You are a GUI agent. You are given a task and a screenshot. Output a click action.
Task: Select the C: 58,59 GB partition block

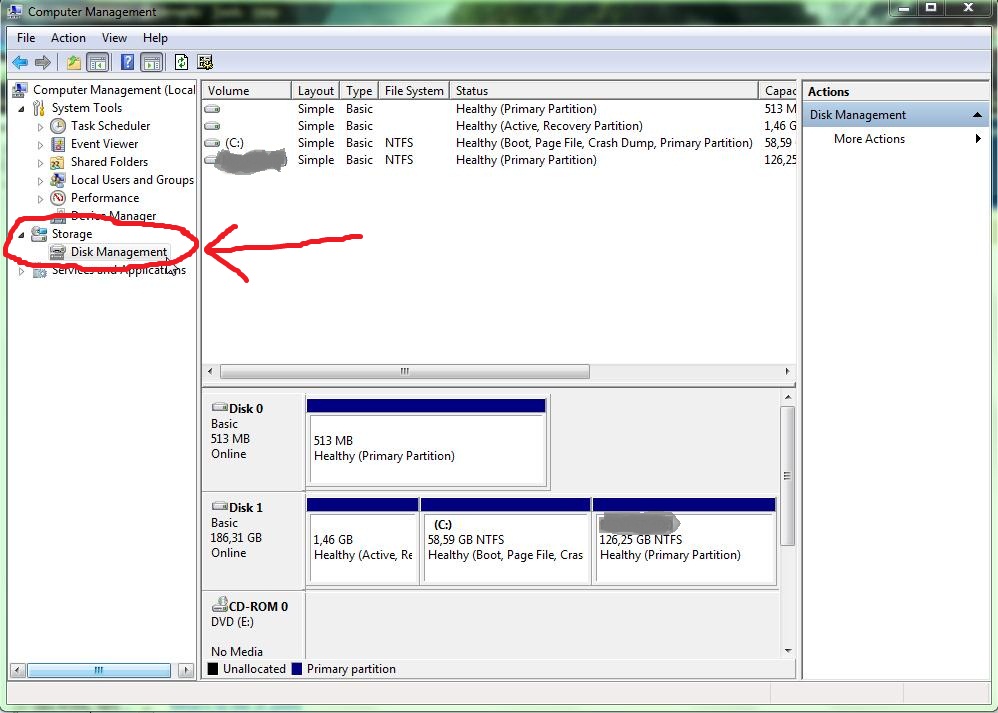tap(505, 542)
